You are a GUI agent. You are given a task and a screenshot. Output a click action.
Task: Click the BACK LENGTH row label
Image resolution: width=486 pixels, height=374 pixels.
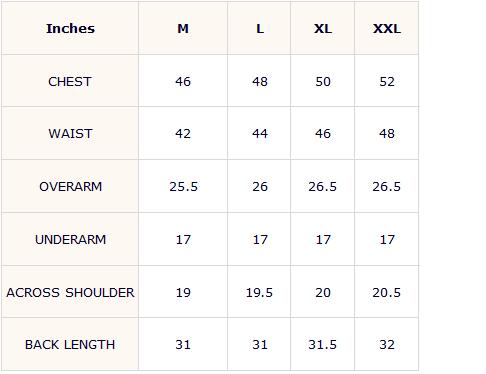pyautogui.click(x=70, y=345)
